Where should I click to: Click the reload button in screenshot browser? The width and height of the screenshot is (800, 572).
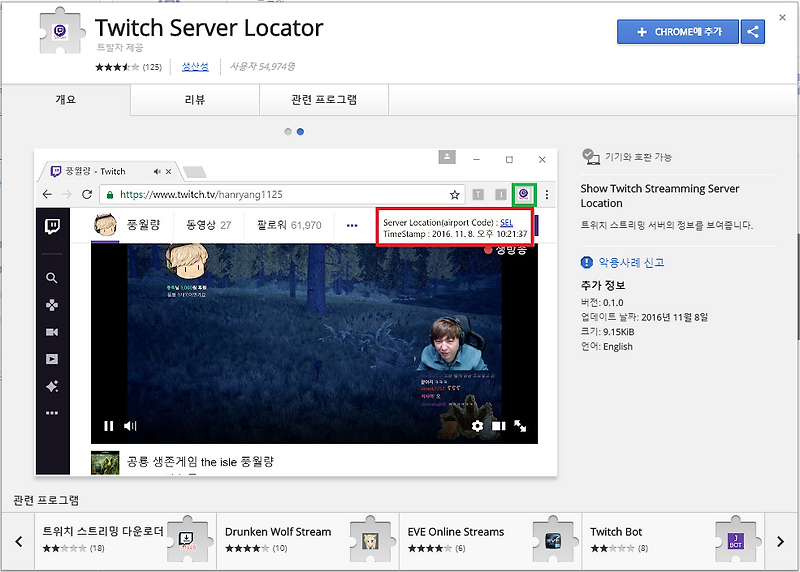(x=87, y=194)
